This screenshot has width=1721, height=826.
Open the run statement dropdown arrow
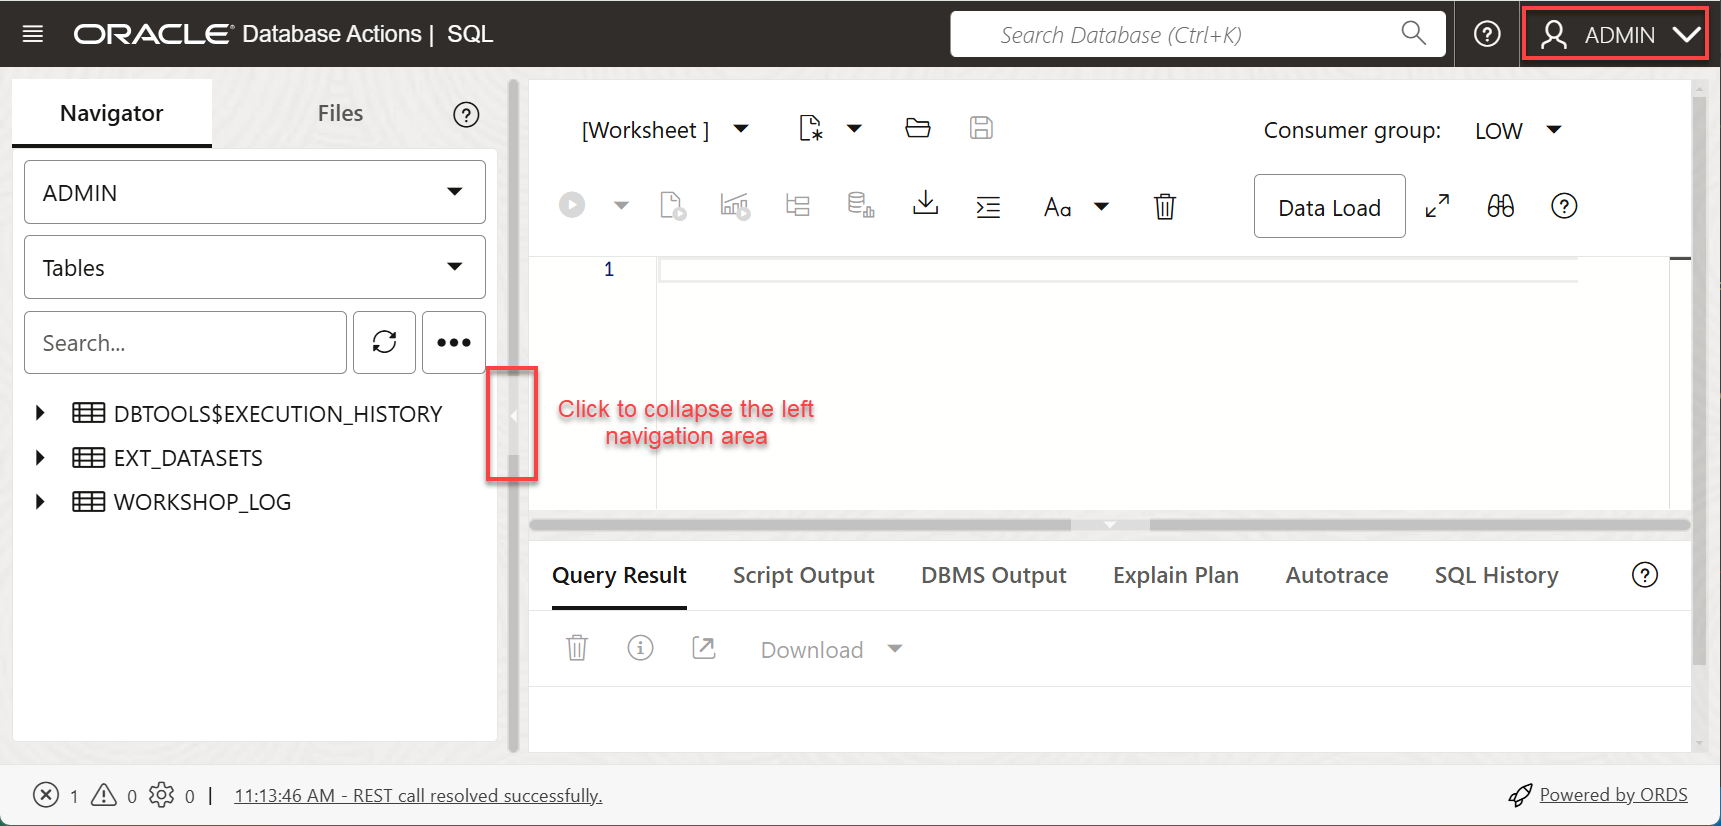tap(621, 205)
